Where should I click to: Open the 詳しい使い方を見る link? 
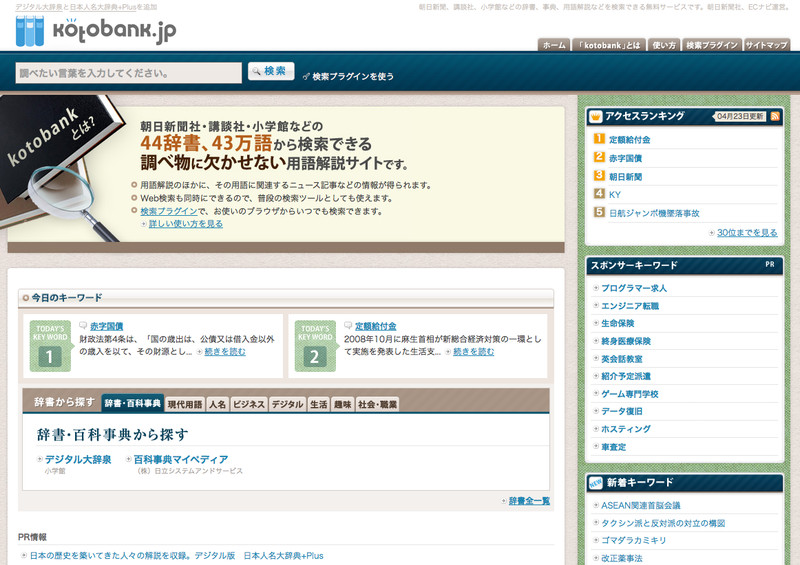[x=186, y=224]
